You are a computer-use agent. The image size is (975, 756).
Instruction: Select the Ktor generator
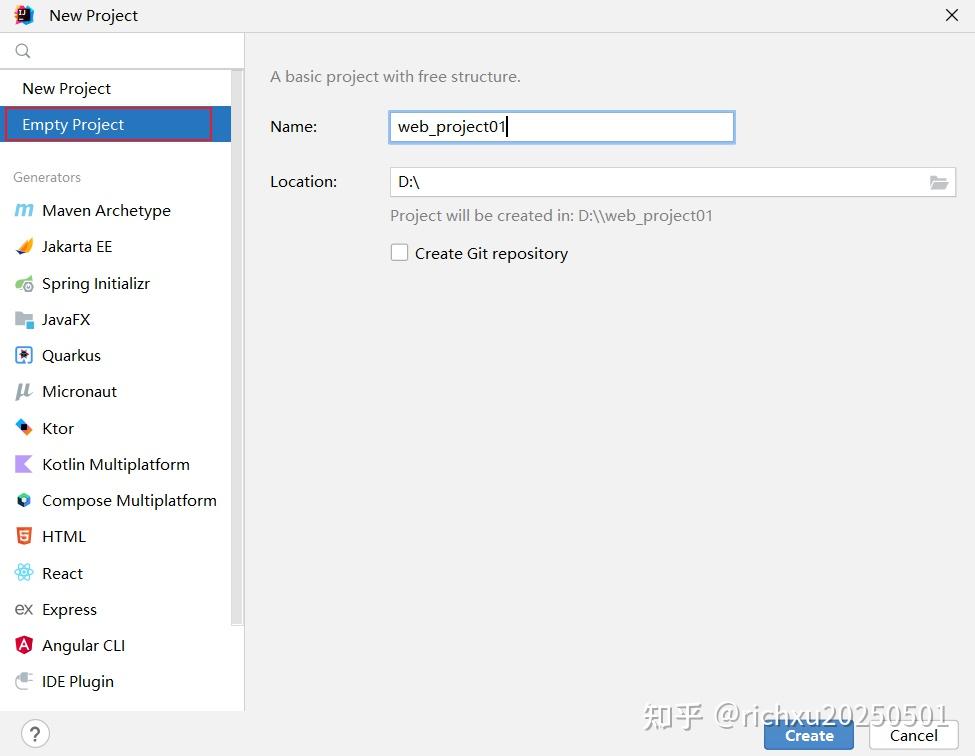tap(58, 428)
